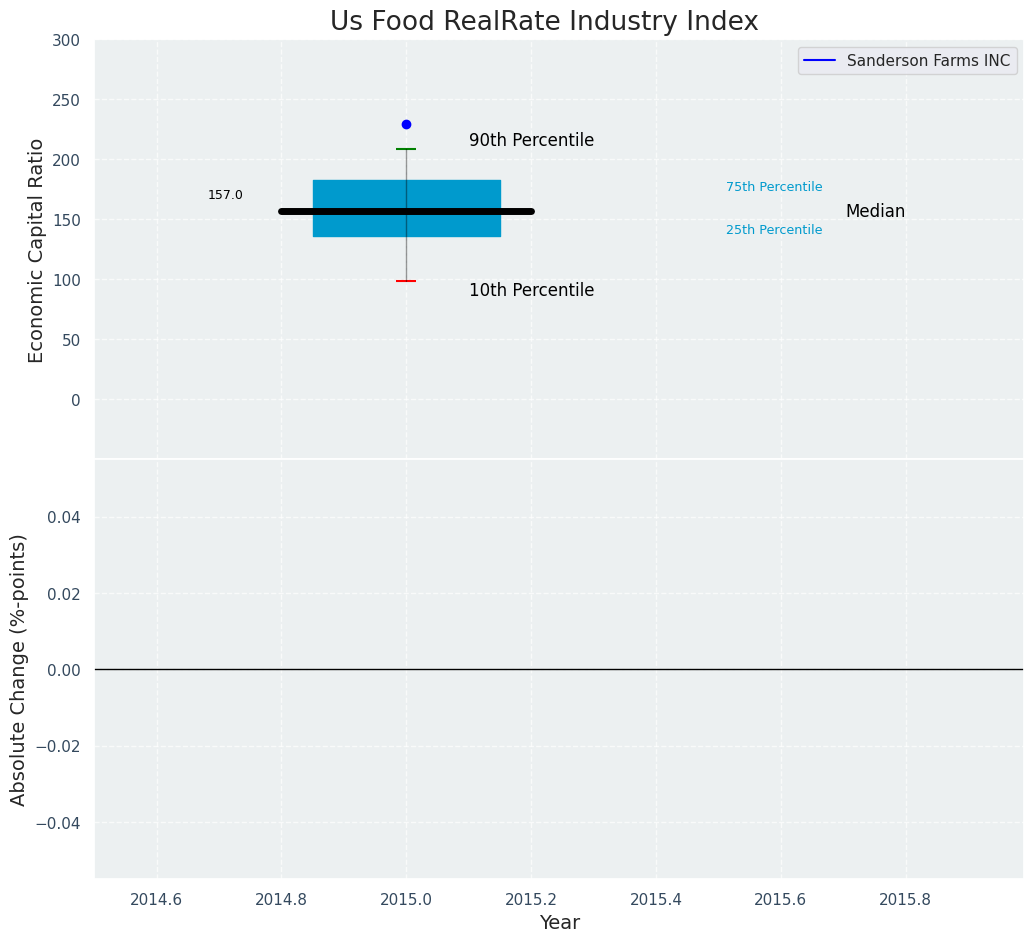This screenshot has width=1034, height=942.
Task: Click the Absolute Change (%-points) axis label
Action: click(x=19, y=669)
